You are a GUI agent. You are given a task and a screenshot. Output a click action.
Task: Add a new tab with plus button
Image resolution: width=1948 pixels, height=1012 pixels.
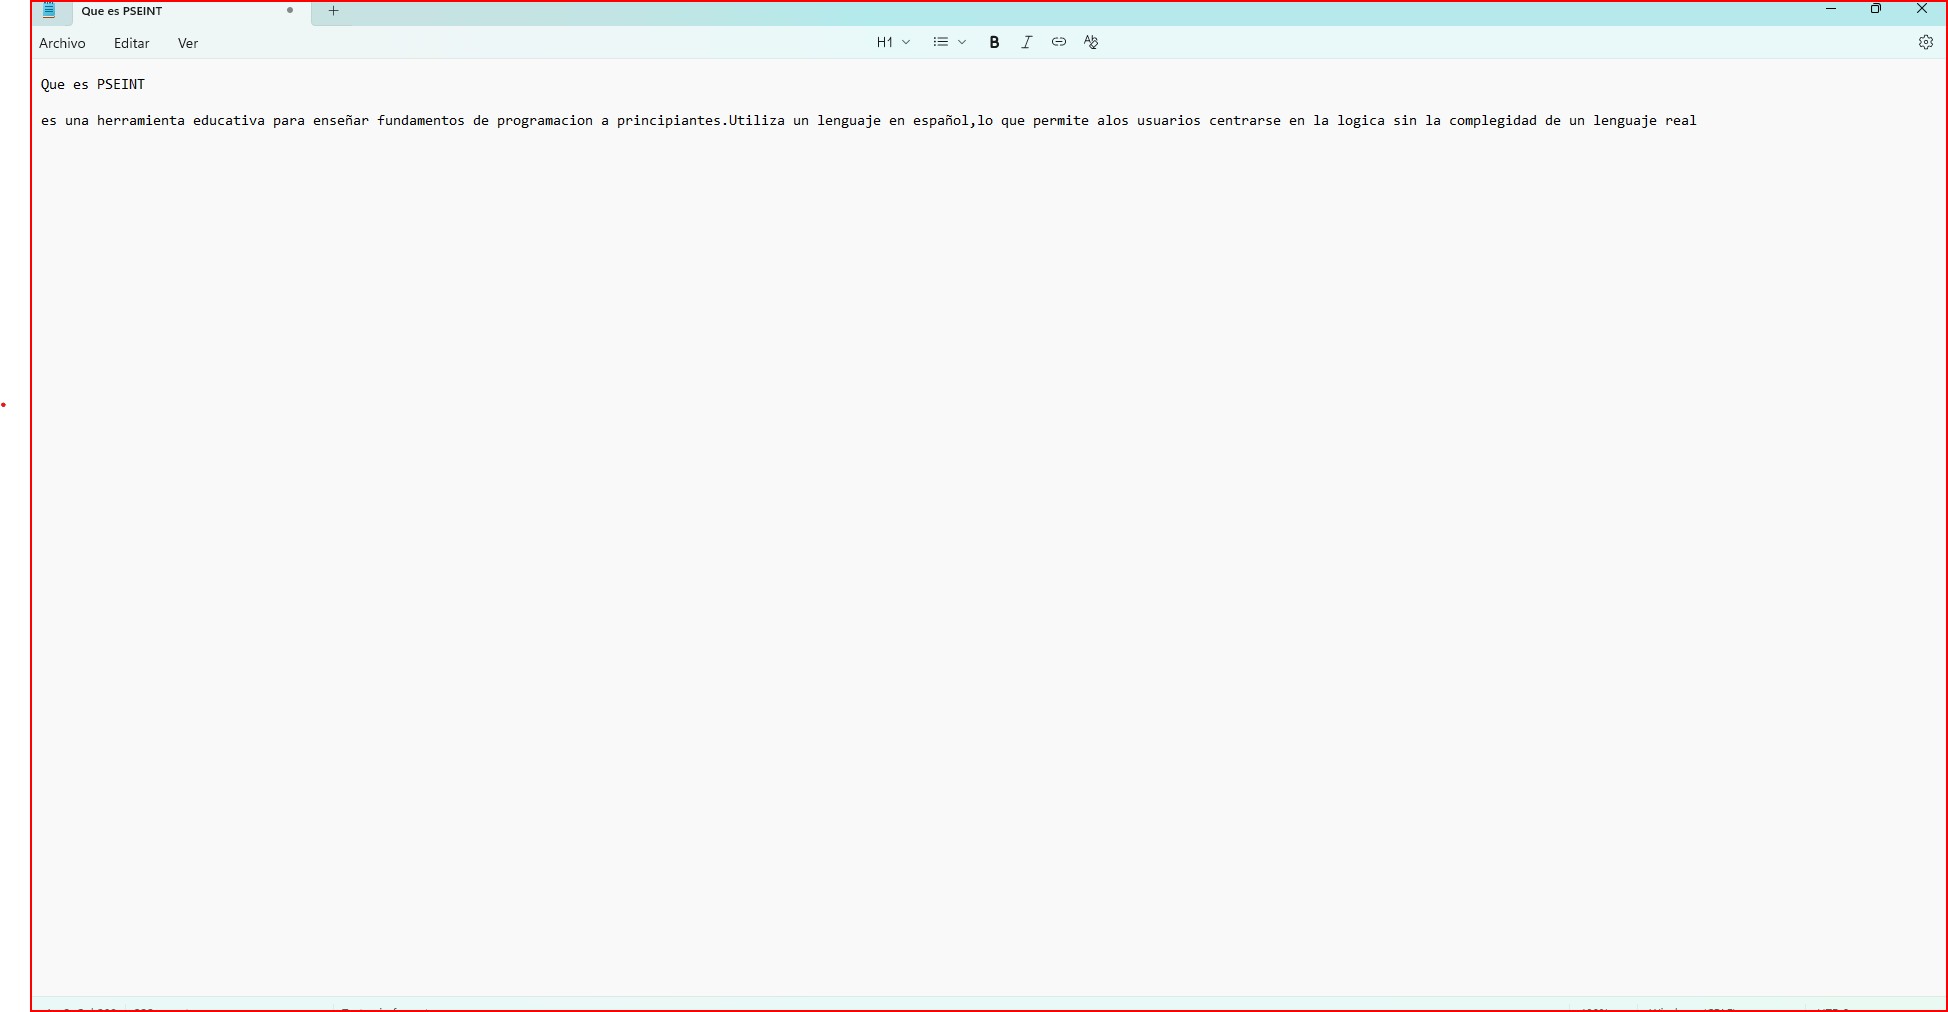pyautogui.click(x=334, y=11)
